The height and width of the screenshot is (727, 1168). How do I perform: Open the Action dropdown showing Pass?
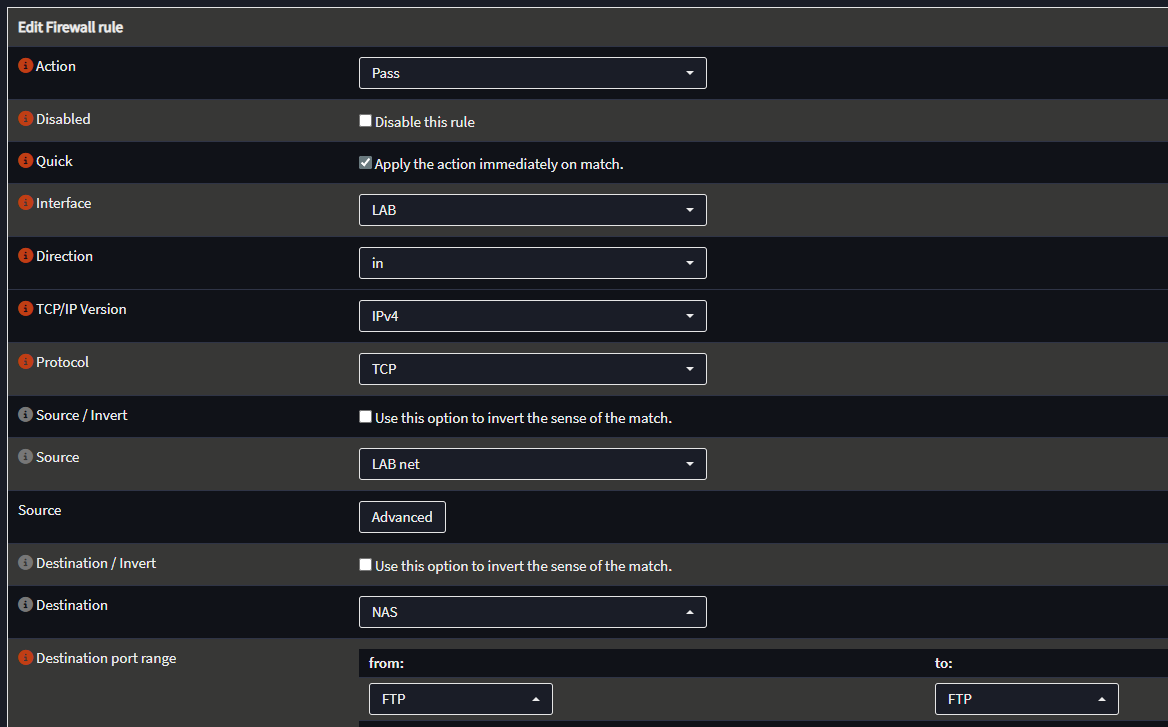(533, 73)
